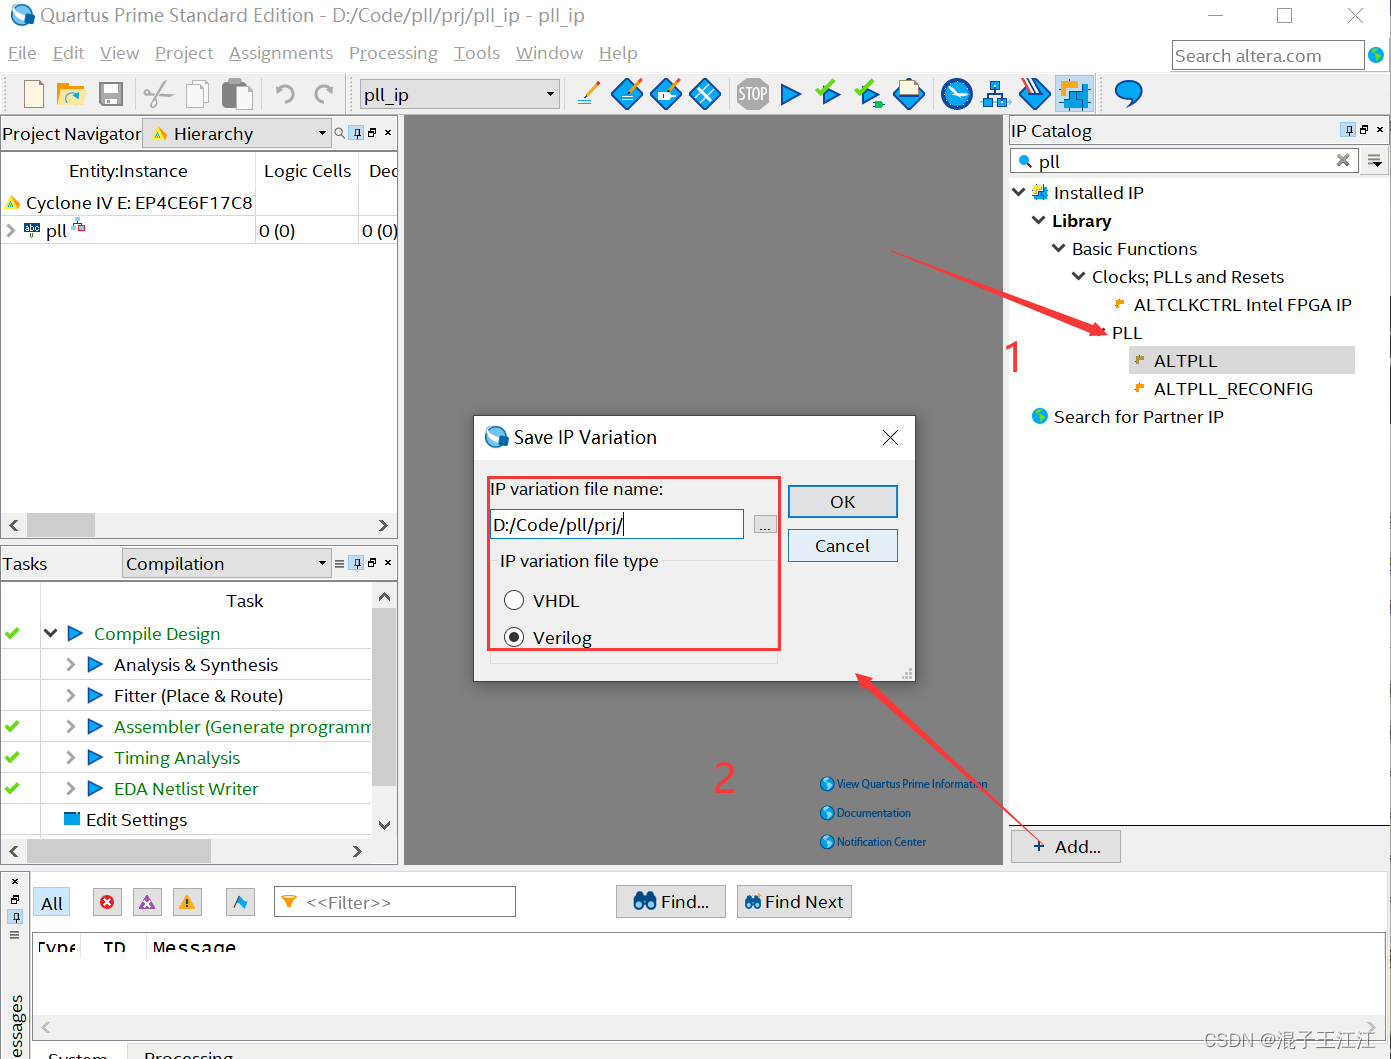1391x1059 pixels.
Task: Click the Paste clipboard icon
Action: 237,94
